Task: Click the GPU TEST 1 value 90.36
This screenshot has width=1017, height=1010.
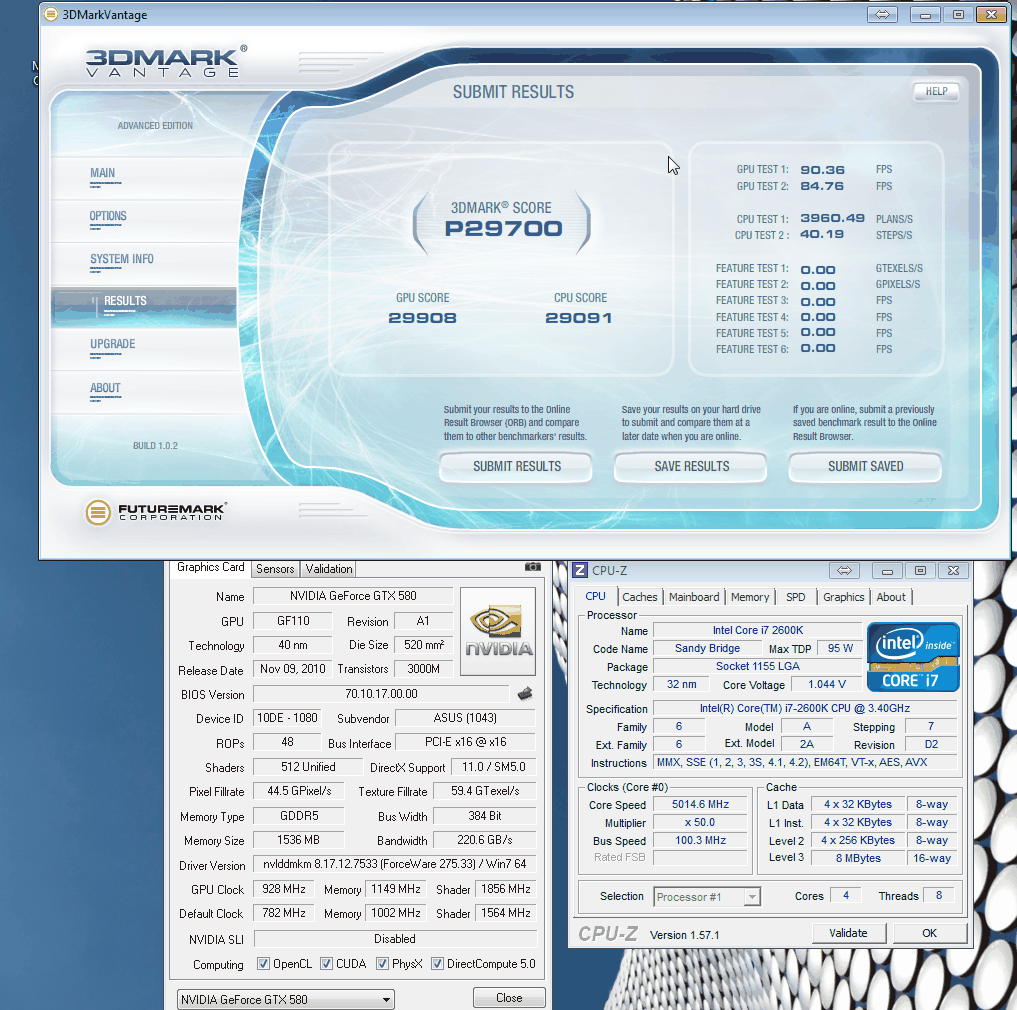Action: click(x=822, y=170)
